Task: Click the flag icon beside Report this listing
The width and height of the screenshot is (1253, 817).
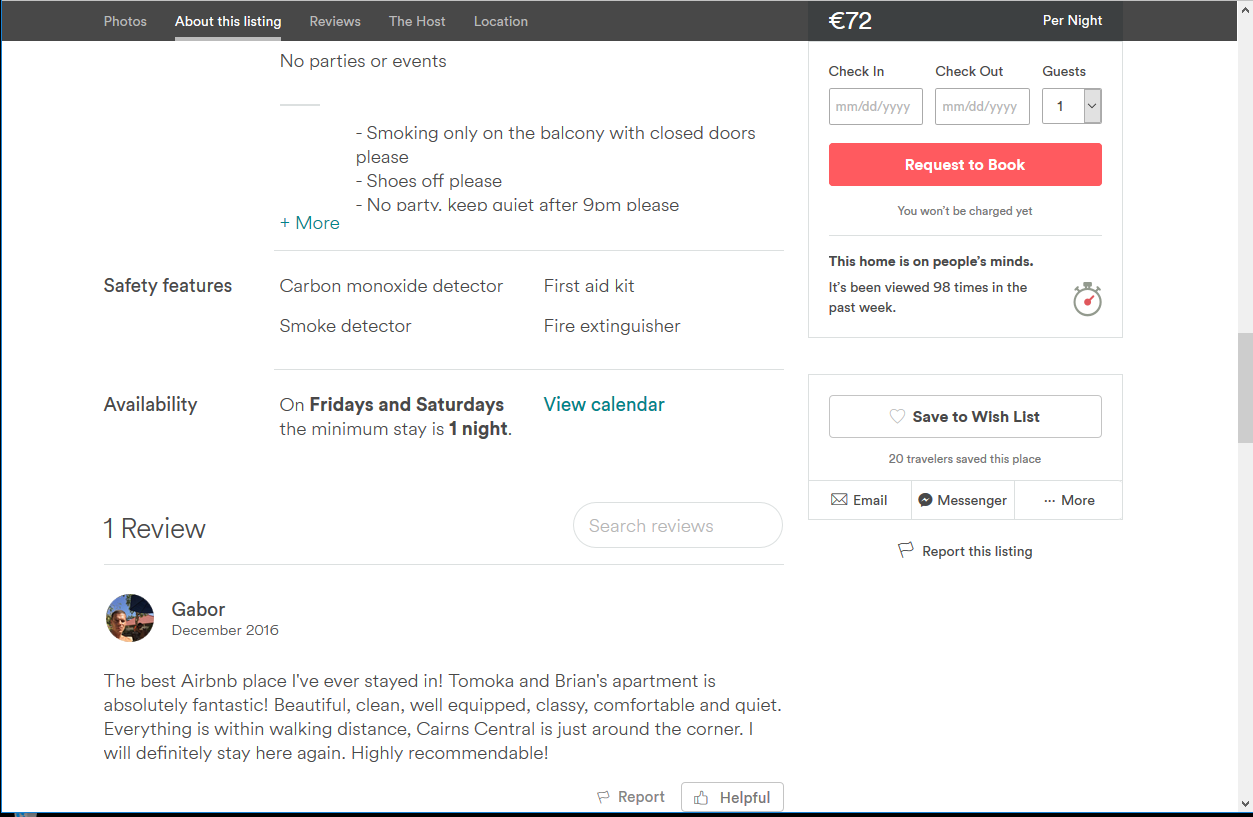Action: pos(906,550)
